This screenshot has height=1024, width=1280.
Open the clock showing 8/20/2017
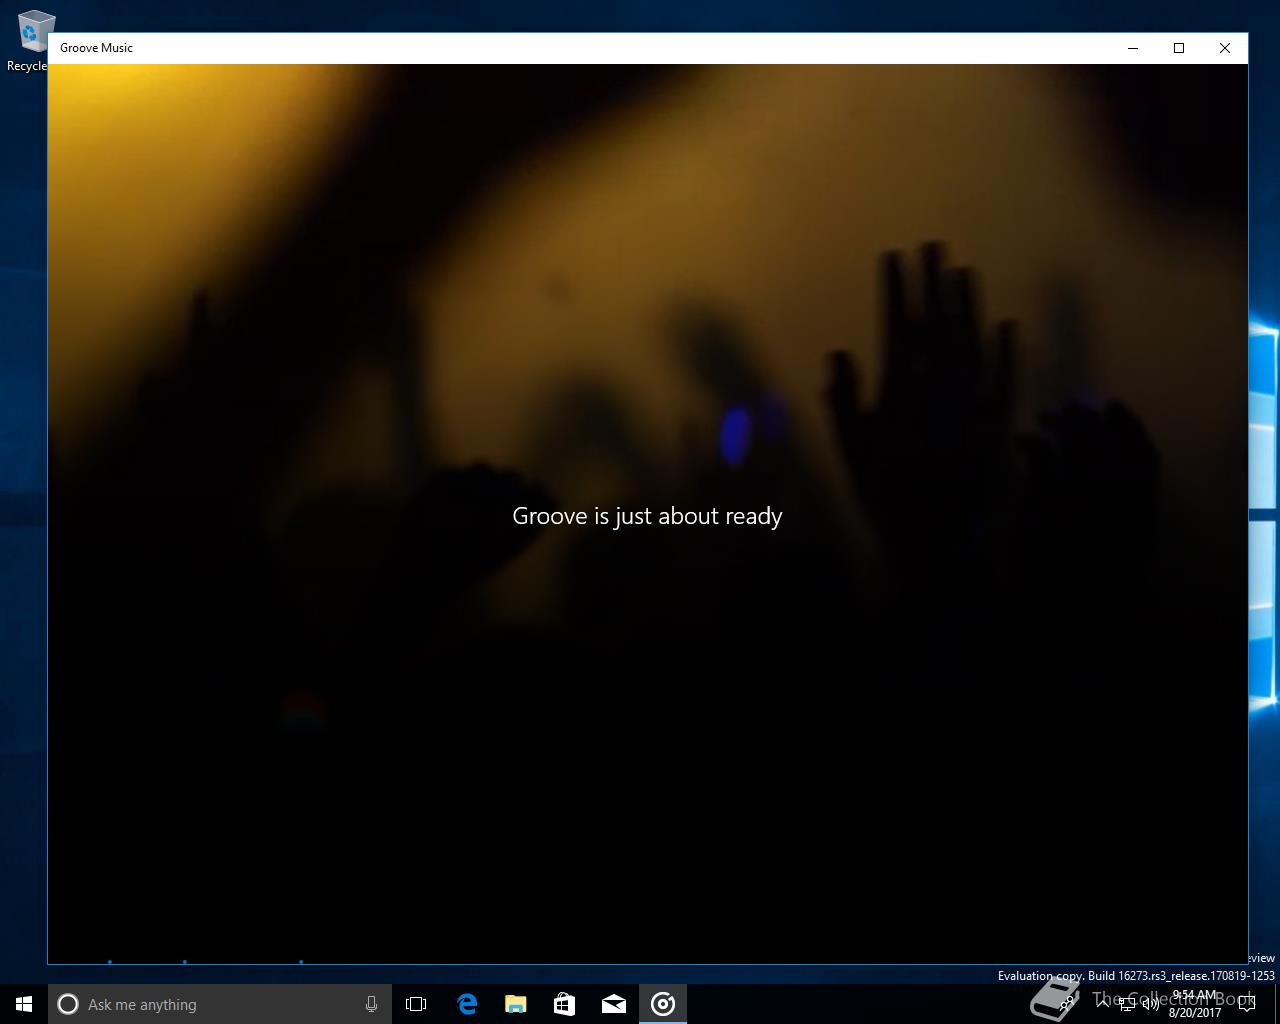tap(1195, 1004)
